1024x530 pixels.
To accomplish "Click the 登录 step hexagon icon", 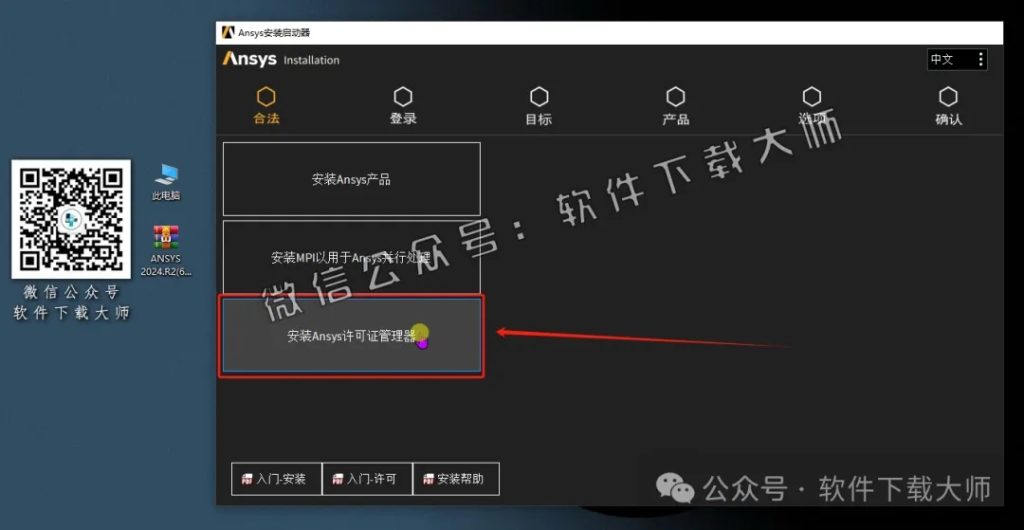I will (403, 97).
